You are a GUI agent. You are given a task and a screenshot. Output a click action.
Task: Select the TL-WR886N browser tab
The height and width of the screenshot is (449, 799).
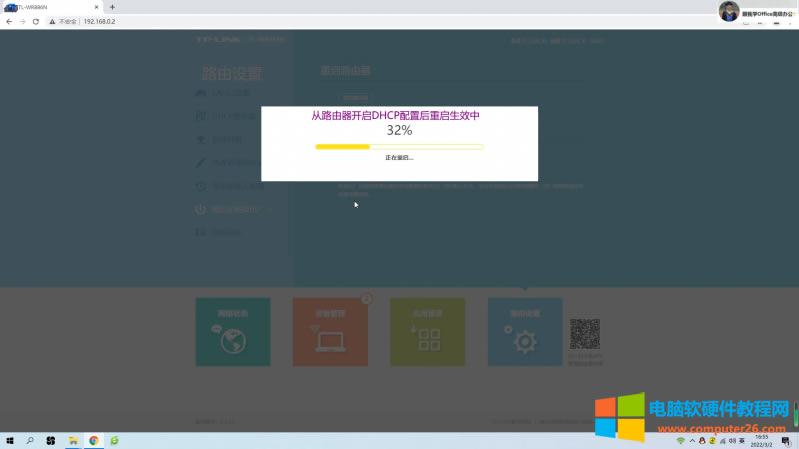[51, 7]
